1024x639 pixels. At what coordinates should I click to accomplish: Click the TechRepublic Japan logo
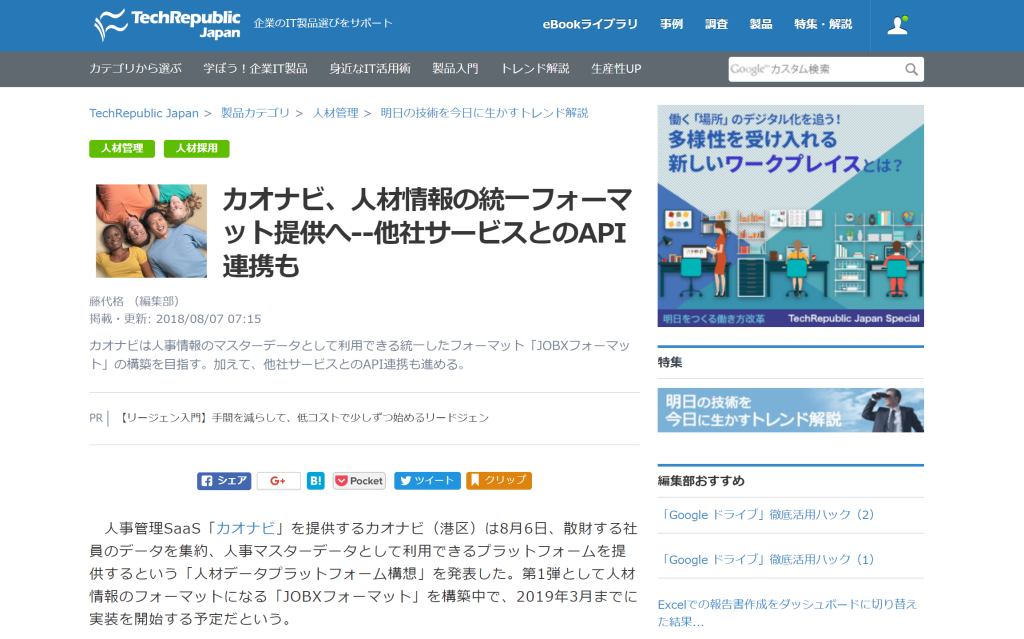coord(167,24)
